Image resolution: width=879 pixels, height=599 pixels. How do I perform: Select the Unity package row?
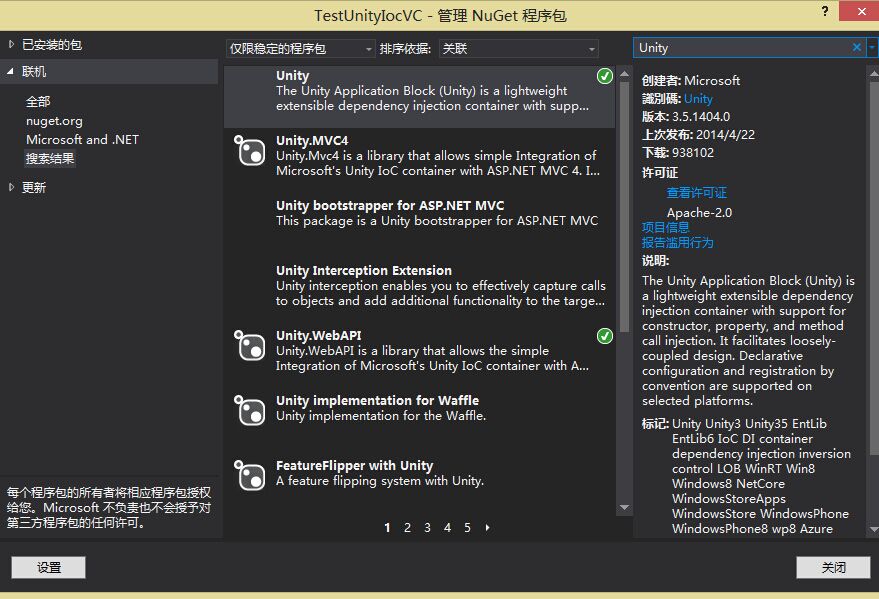[x=419, y=96]
